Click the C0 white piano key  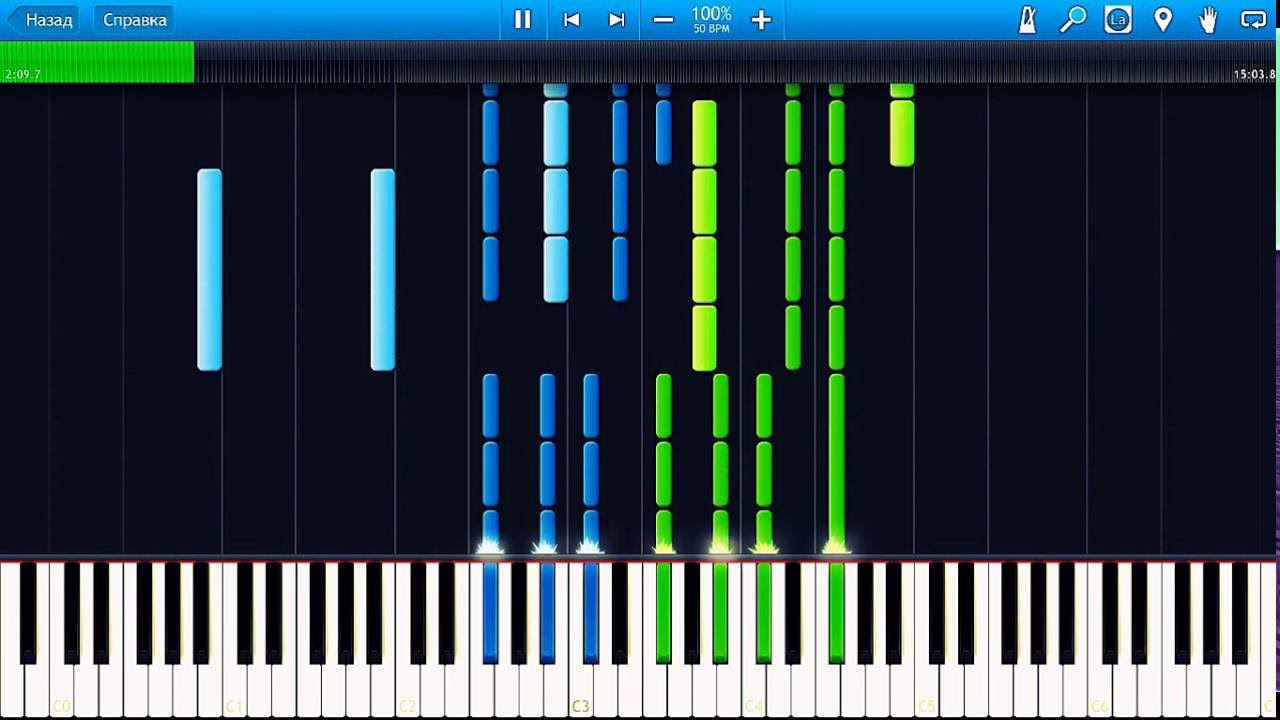pyautogui.click(x=62, y=640)
